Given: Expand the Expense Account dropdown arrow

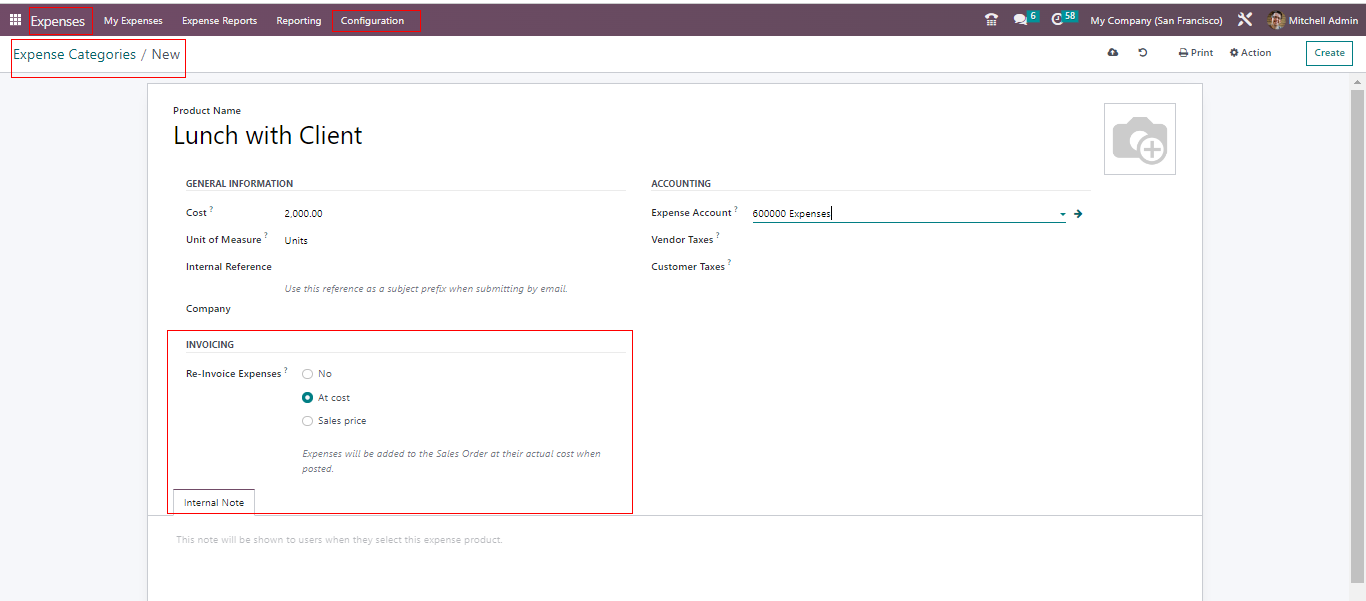Looking at the screenshot, I should 1062,214.
